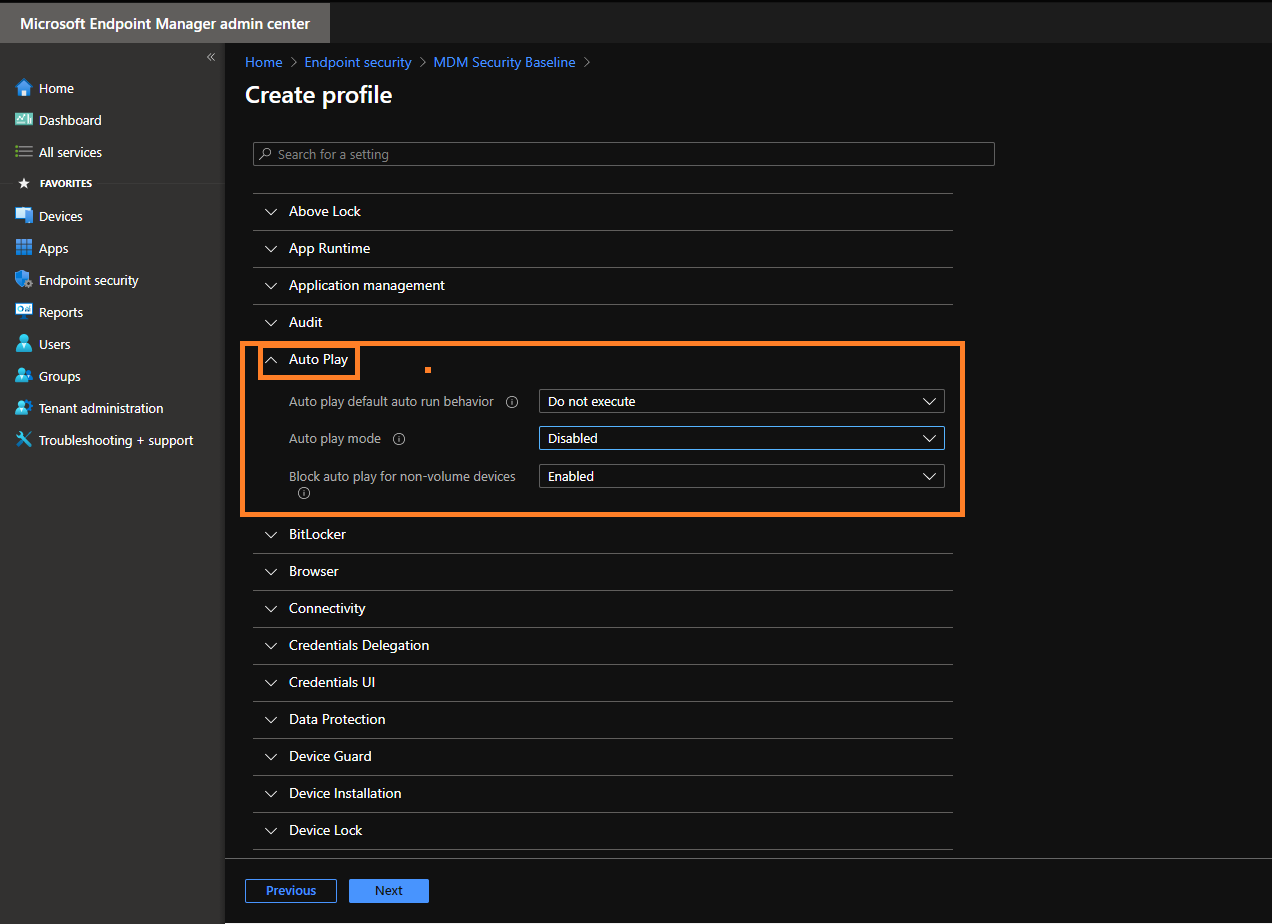Expand the Application management section

[603, 286]
